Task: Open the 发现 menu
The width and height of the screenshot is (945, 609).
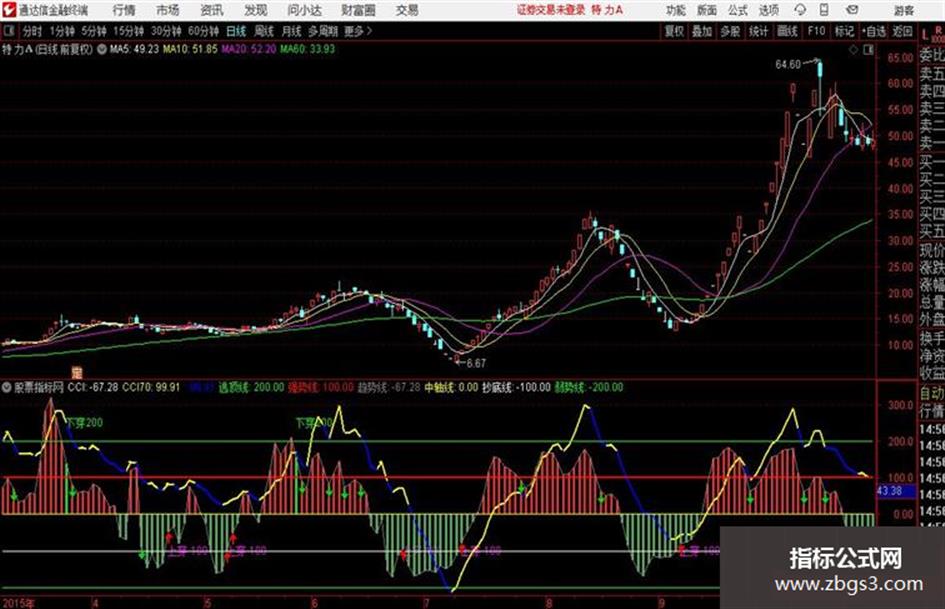Action: 256,10
